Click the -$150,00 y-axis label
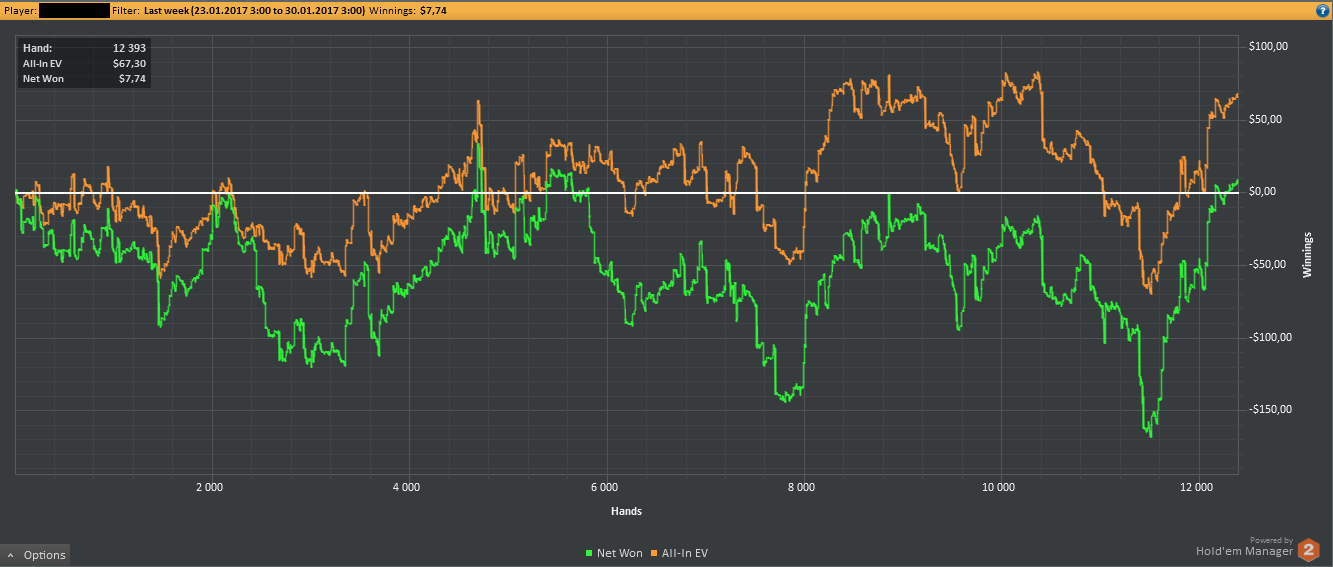1333x567 pixels. [x=1268, y=409]
